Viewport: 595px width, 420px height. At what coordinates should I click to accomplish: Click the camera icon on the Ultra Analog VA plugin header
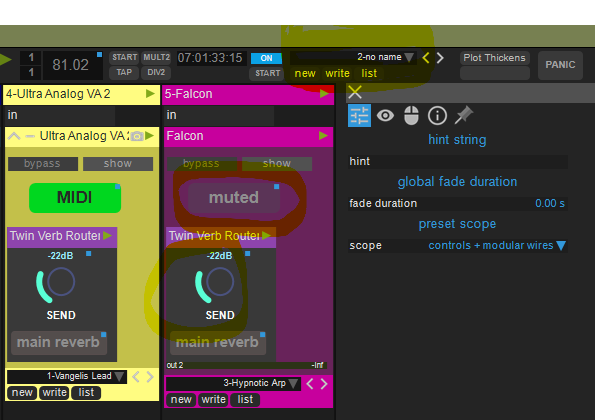pos(137,136)
